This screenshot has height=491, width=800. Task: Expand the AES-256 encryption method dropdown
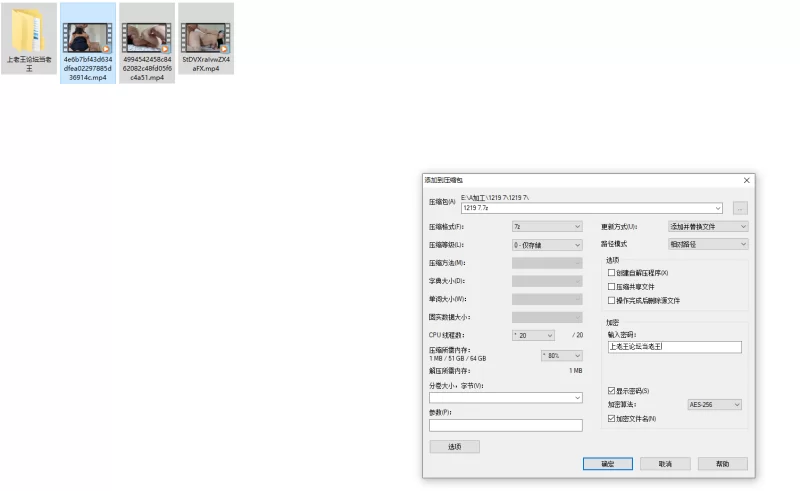coord(714,405)
